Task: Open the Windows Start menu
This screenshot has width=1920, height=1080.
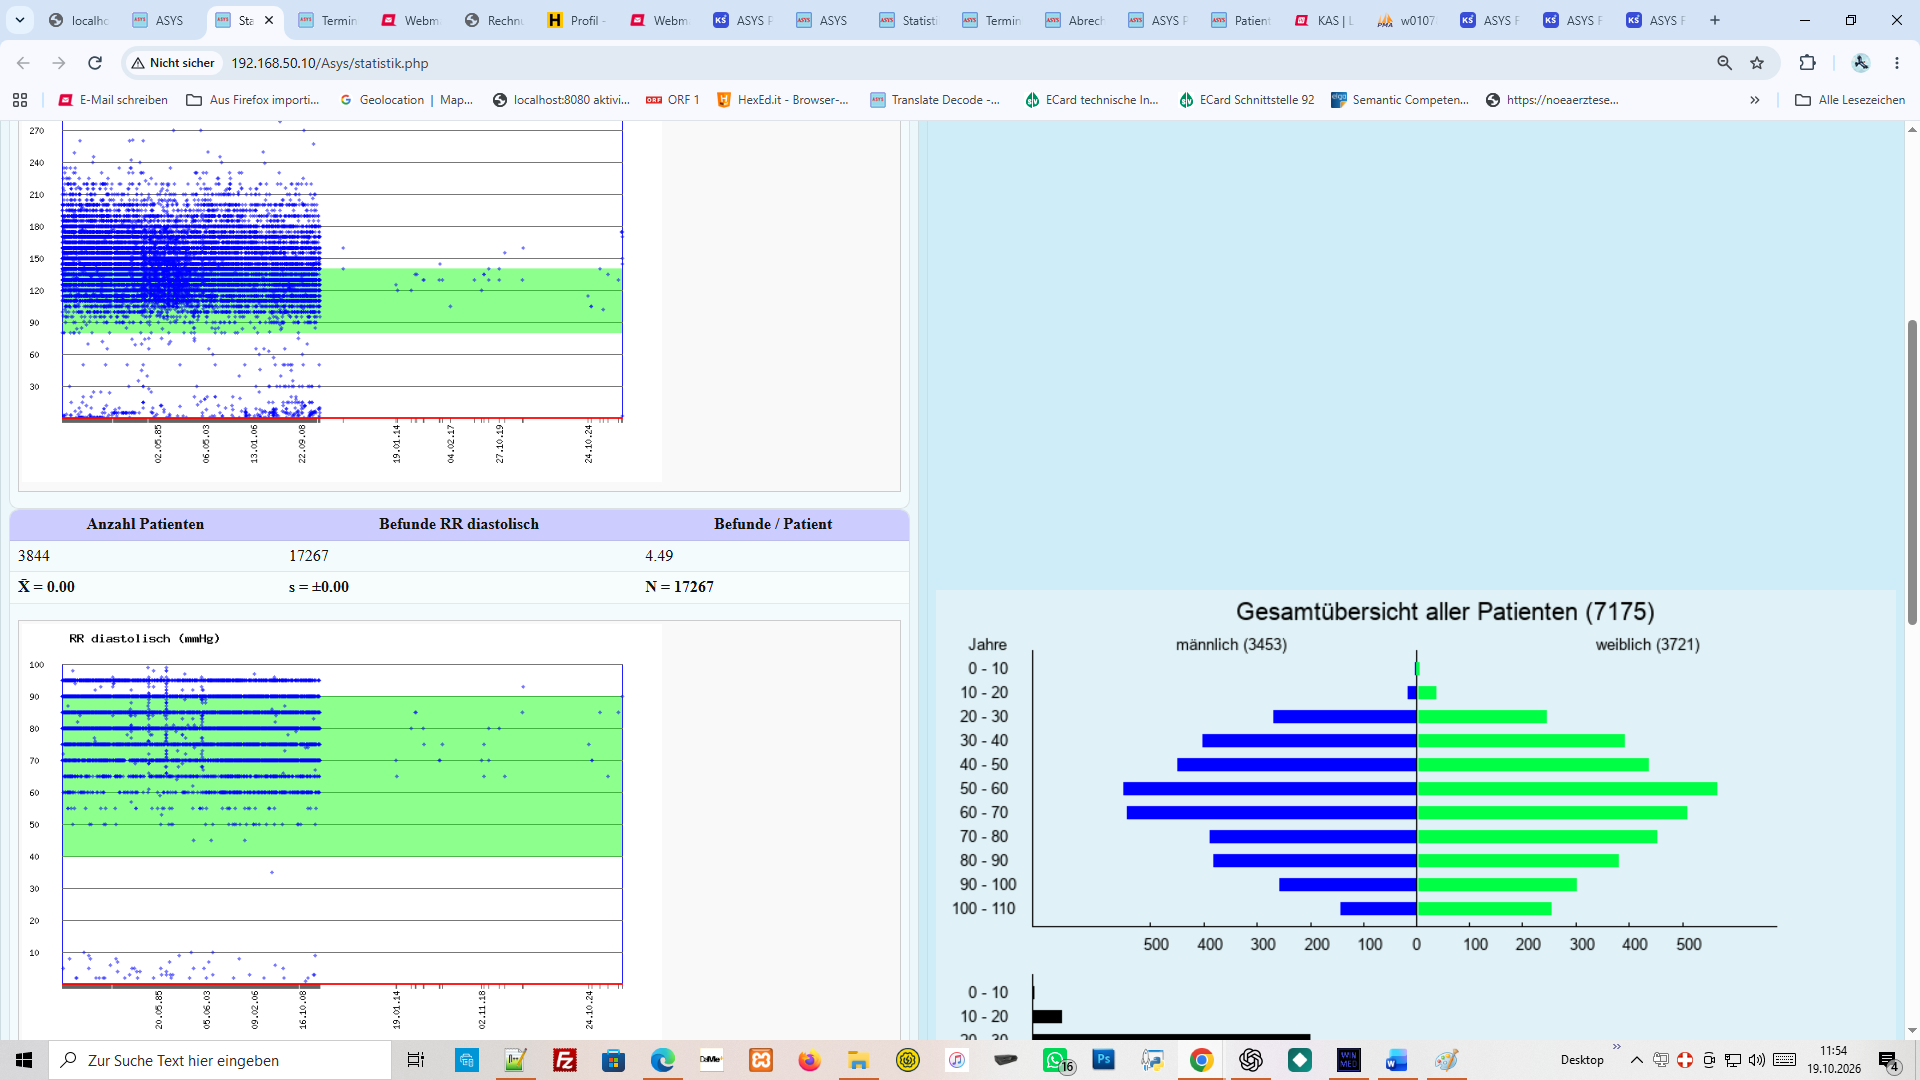Action: [24, 1060]
